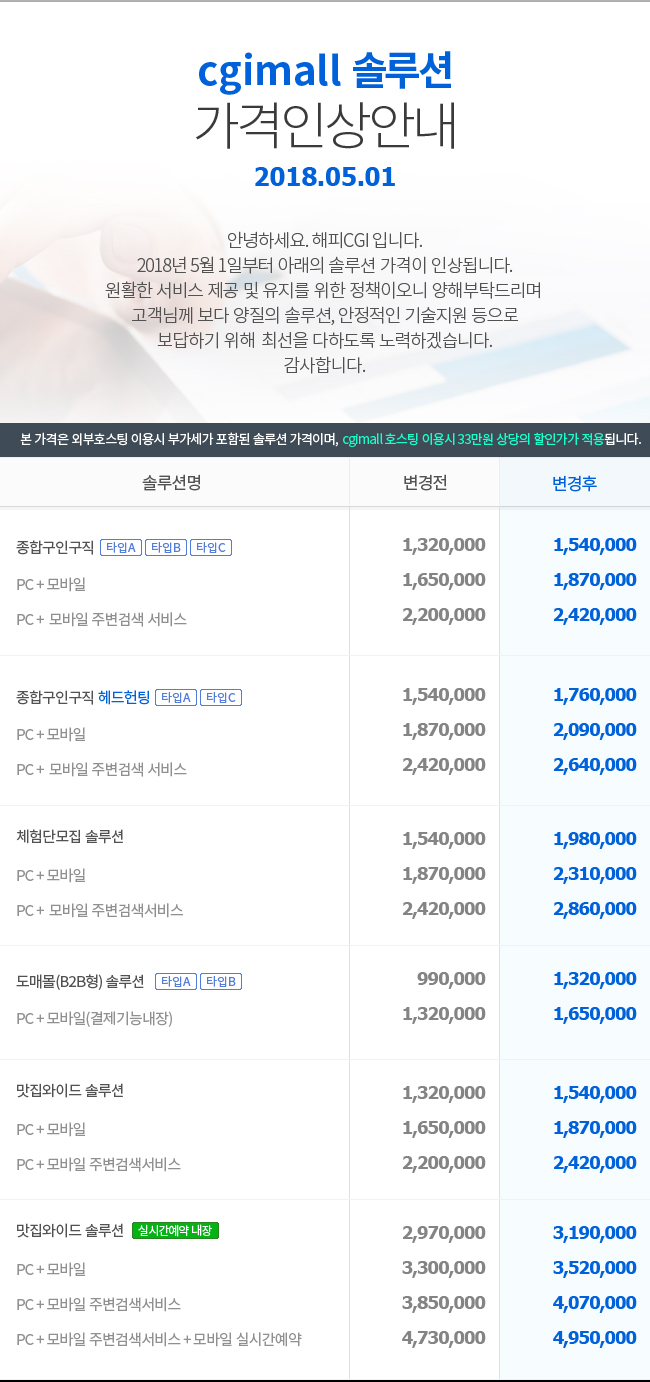Click the 변경후 column header
This screenshot has height=1382, width=650.
[x=574, y=483]
